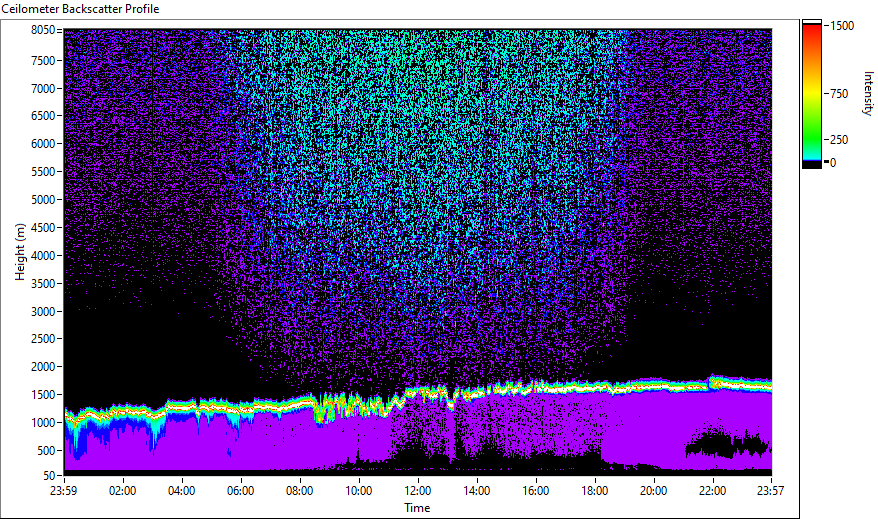Click the 06:00 time axis label
Viewport: 878px width, 519px height.
tap(241, 491)
